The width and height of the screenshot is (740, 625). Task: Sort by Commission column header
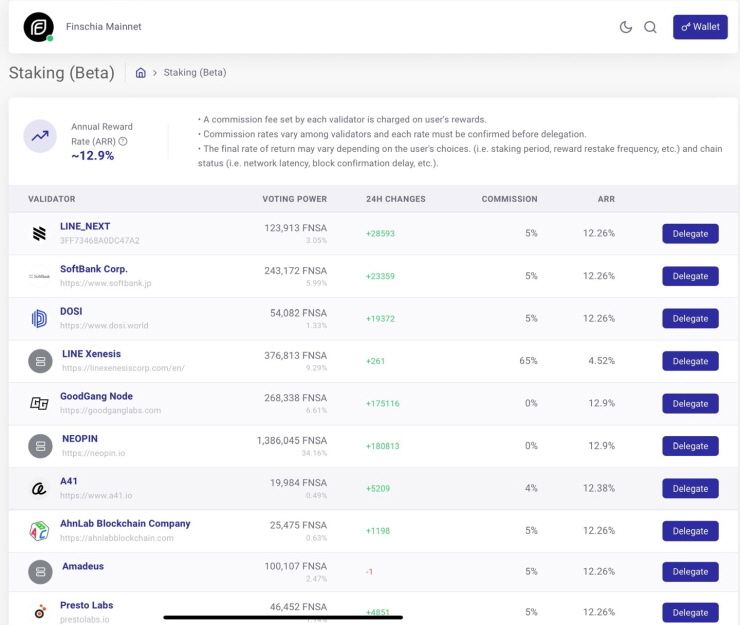tap(509, 199)
